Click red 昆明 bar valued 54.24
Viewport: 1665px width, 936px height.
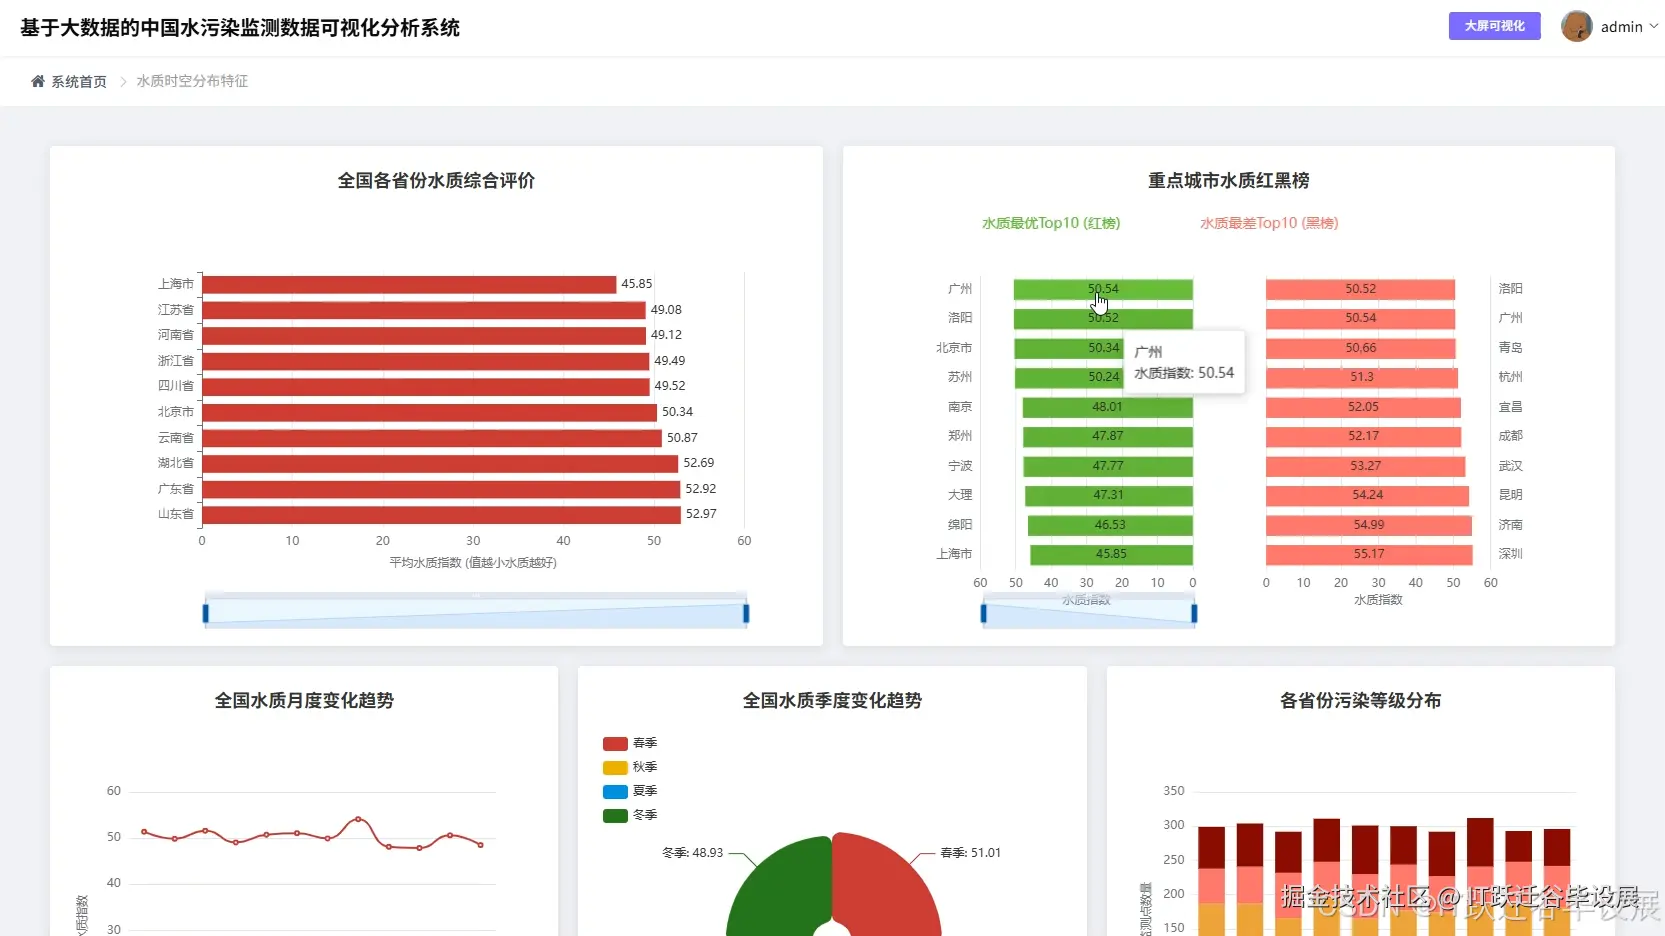tap(1367, 495)
